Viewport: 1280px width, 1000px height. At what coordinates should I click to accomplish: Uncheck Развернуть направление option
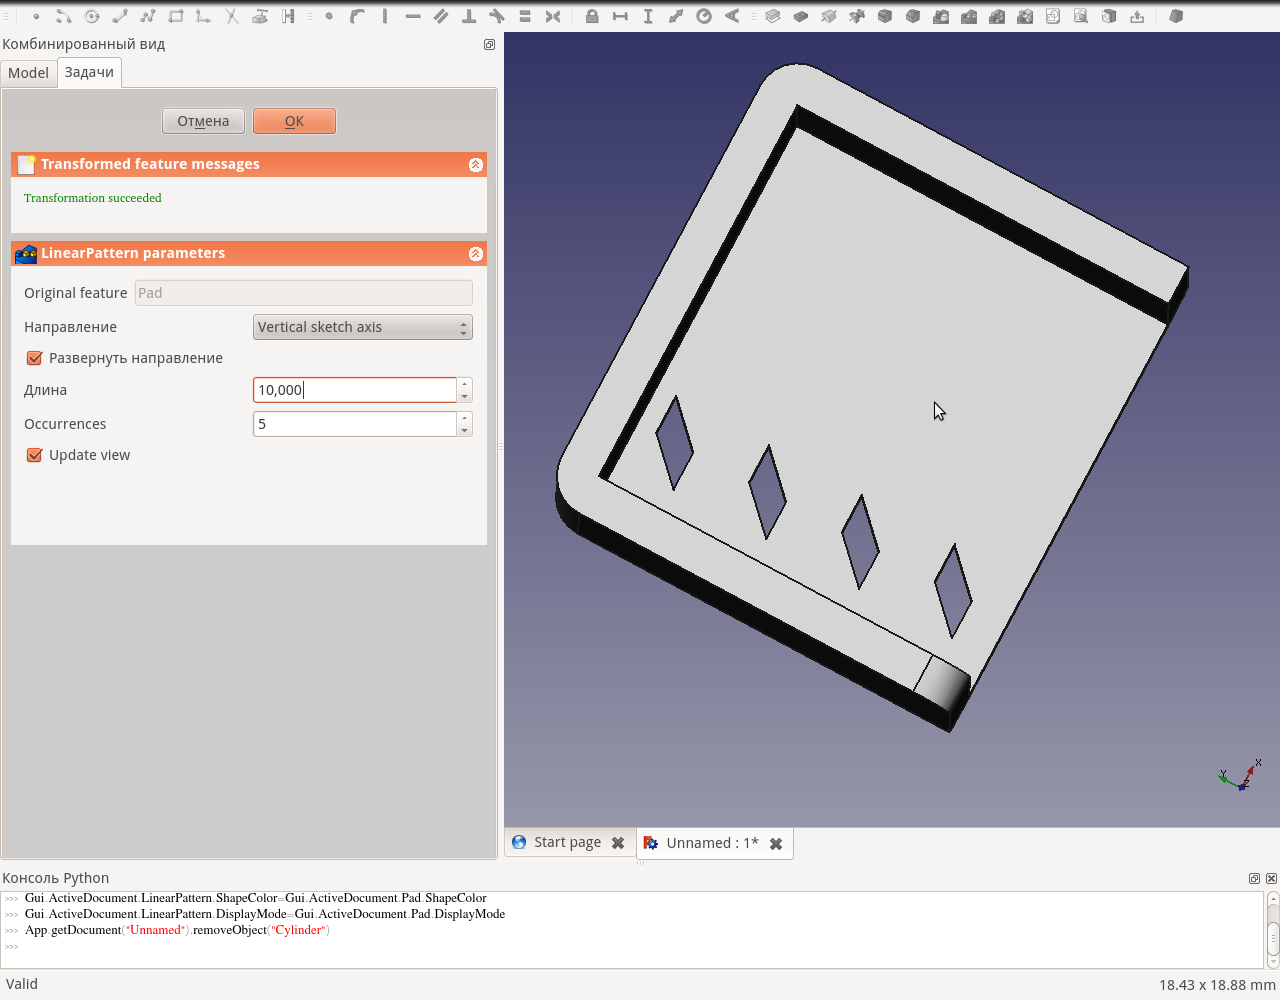pos(34,358)
